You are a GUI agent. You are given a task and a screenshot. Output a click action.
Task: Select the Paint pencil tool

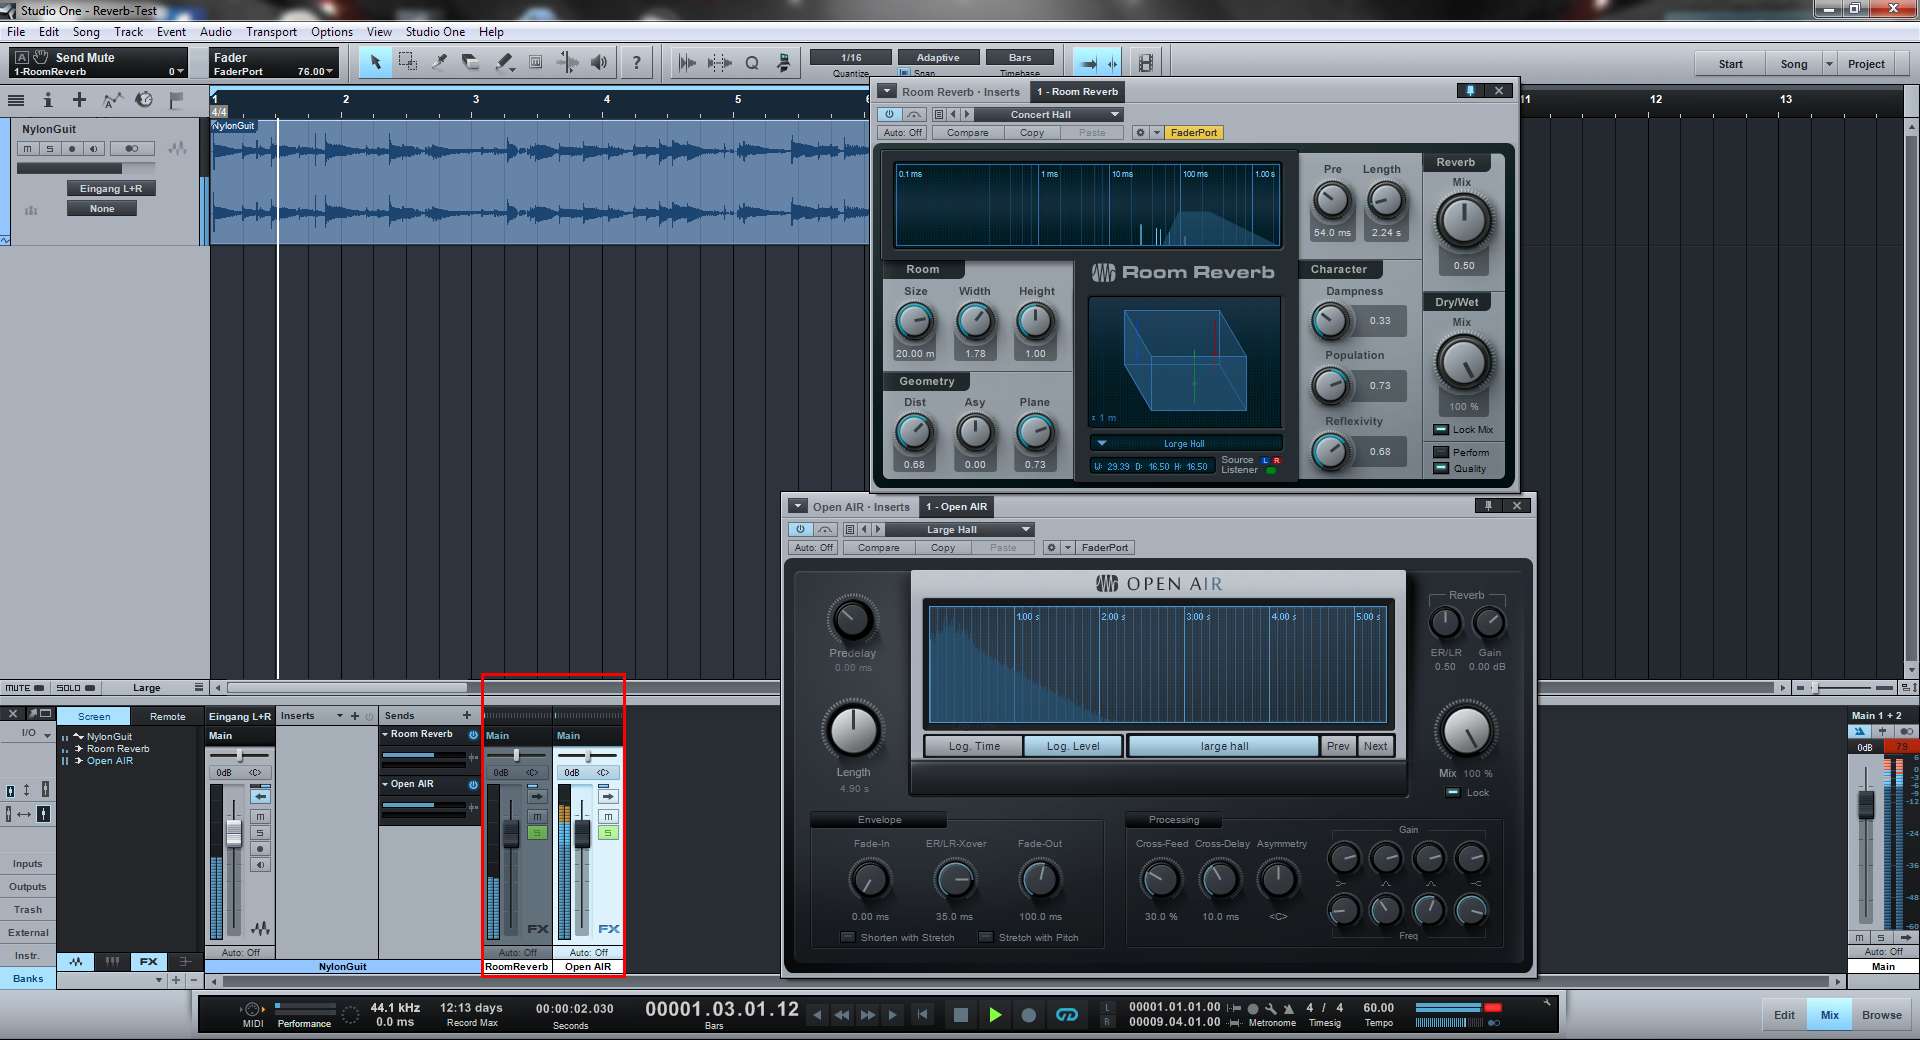point(503,63)
